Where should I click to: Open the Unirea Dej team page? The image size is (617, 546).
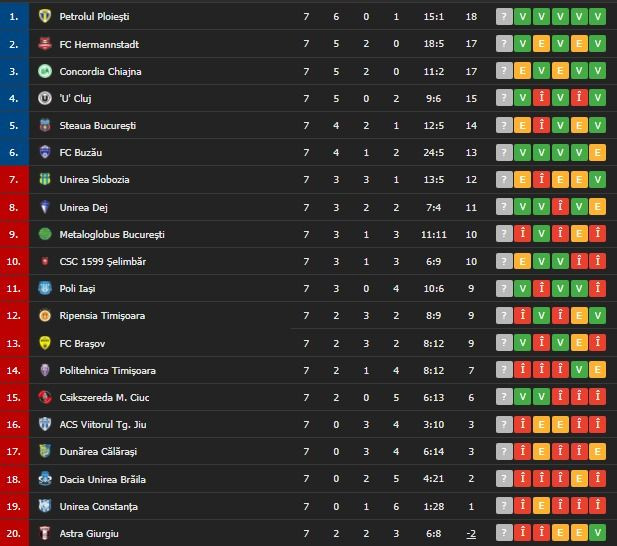coord(84,207)
